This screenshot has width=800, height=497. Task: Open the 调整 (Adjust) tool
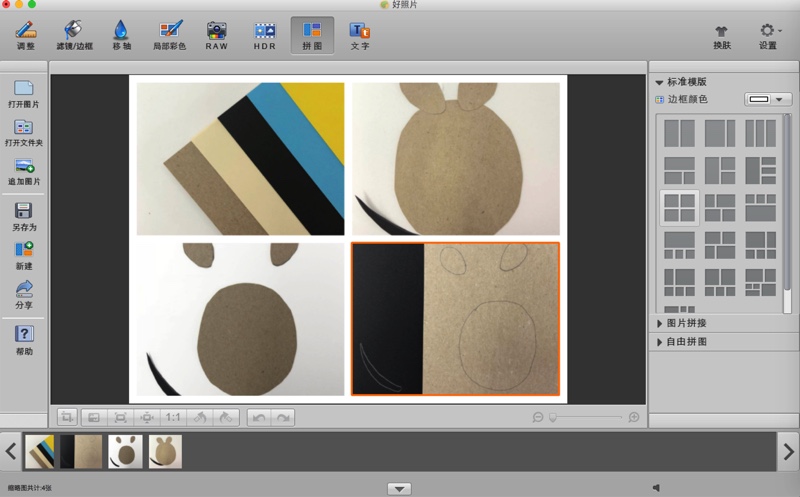[x=26, y=35]
